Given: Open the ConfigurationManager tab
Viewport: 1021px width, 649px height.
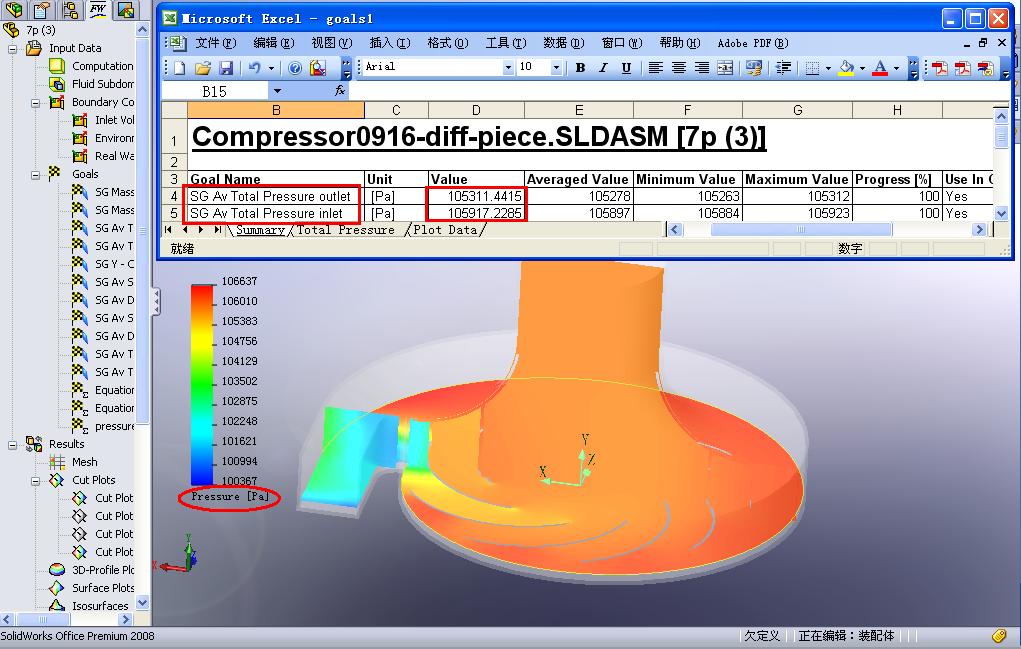Looking at the screenshot, I should point(70,9).
